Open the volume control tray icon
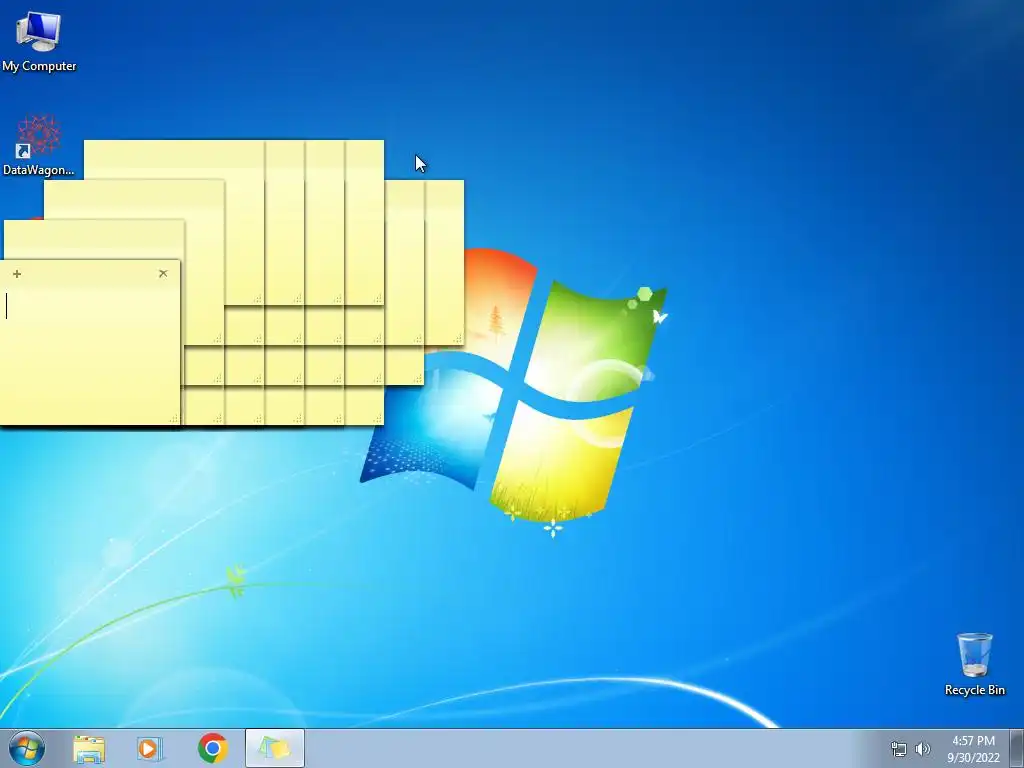 922,749
